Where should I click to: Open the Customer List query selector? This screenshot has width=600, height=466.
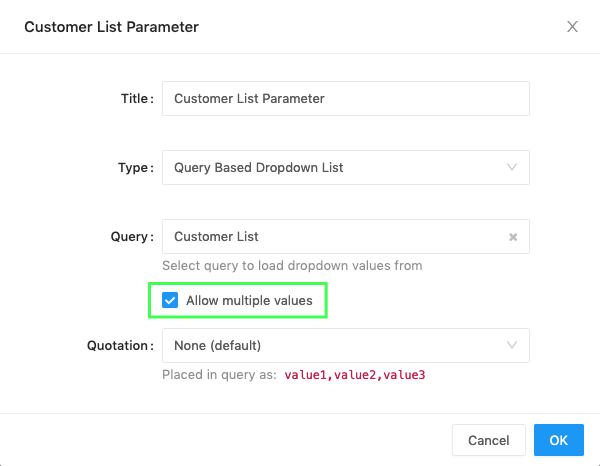tap(335, 237)
